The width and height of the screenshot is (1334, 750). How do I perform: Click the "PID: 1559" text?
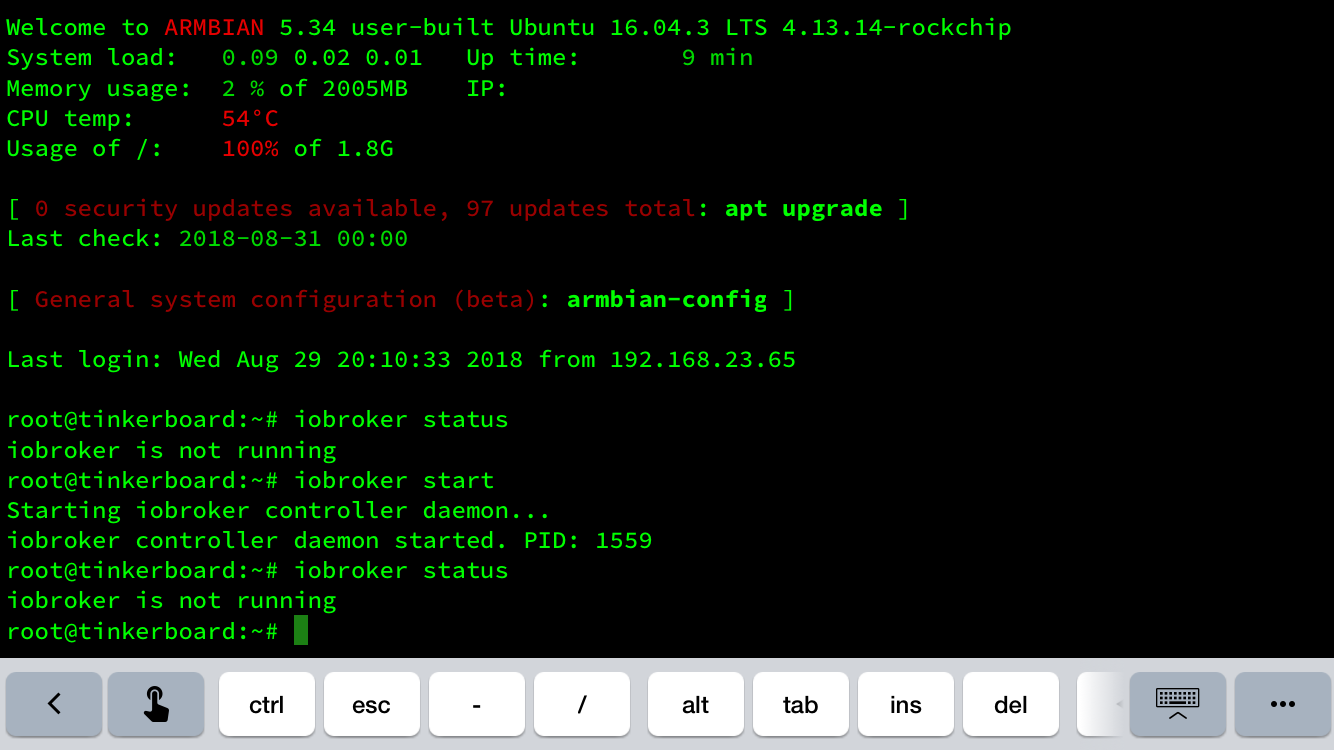click(588, 540)
